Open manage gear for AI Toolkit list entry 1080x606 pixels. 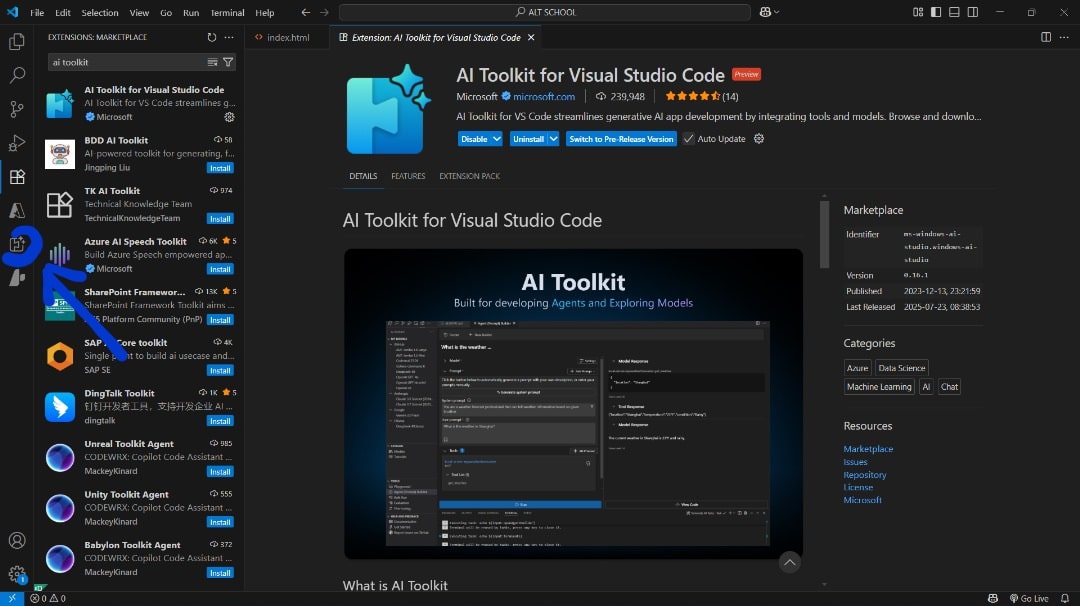(x=229, y=117)
